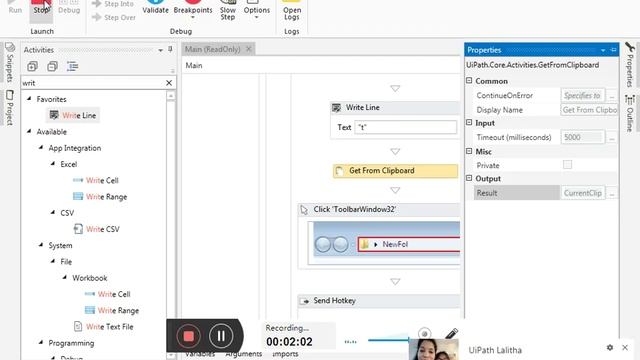Click the Step Over command
Viewport: 640px width, 360px height.
click(114, 18)
